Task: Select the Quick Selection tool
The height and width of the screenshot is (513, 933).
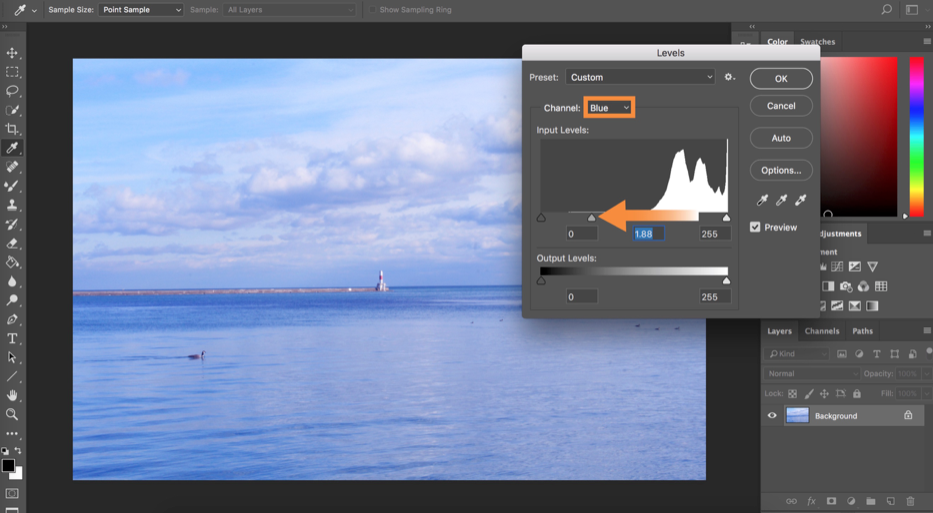Action: [x=12, y=110]
